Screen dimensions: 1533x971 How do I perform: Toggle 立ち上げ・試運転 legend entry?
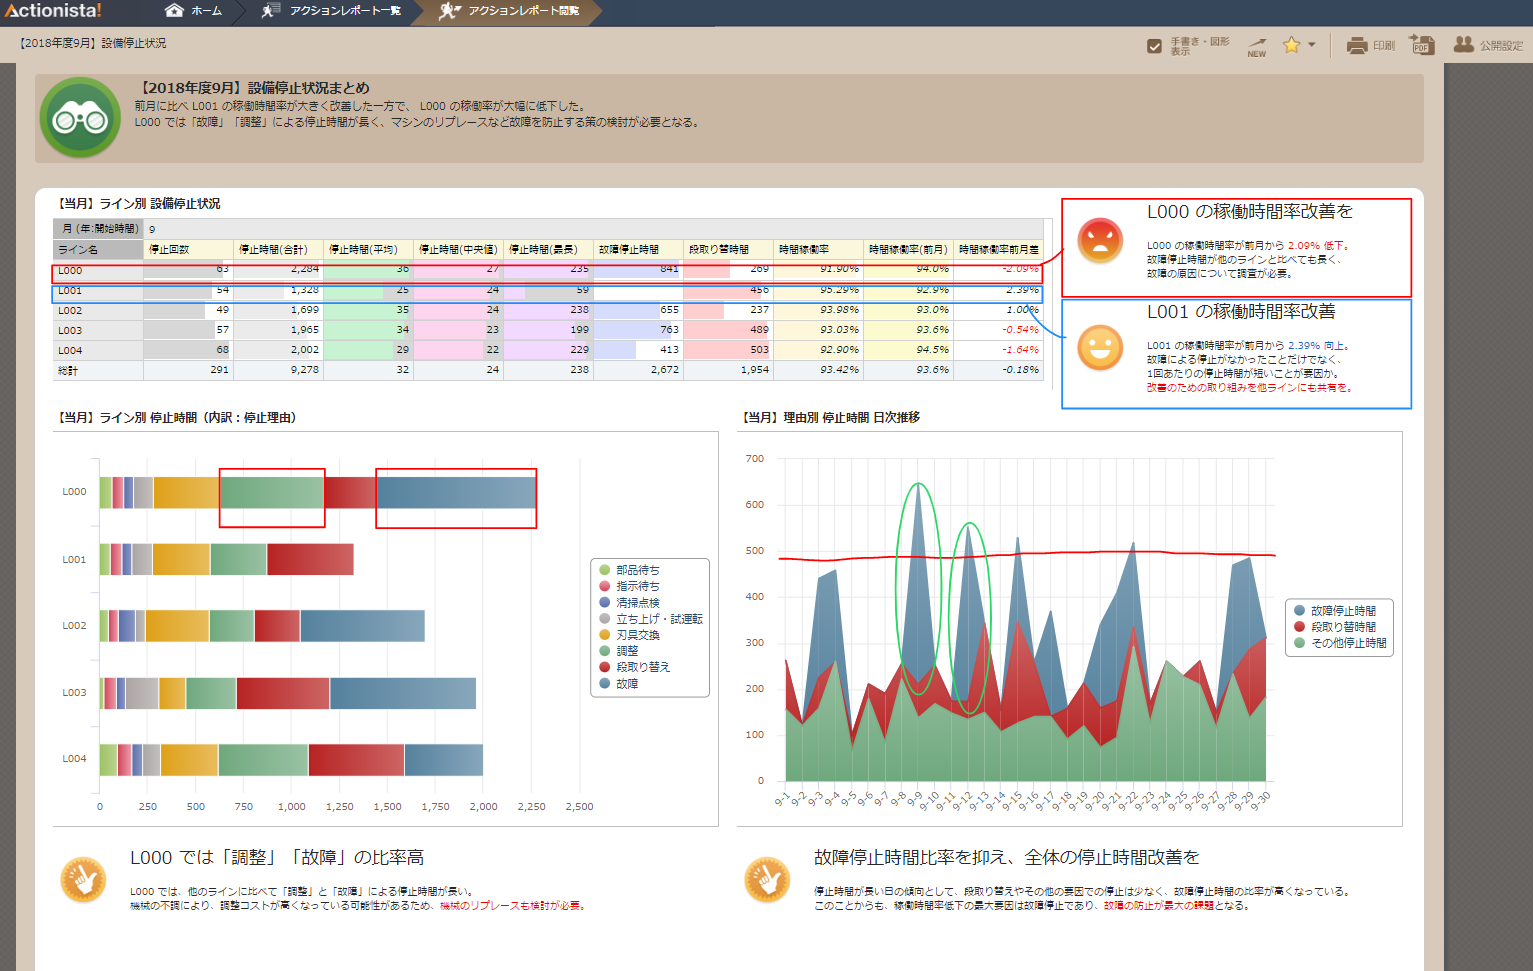click(651, 619)
